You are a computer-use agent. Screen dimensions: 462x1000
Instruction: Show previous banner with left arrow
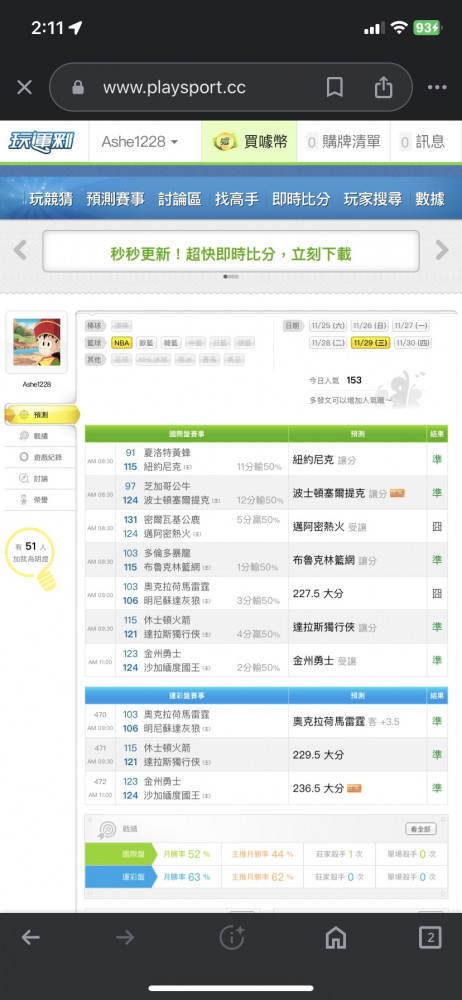pyautogui.click(x=20, y=250)
